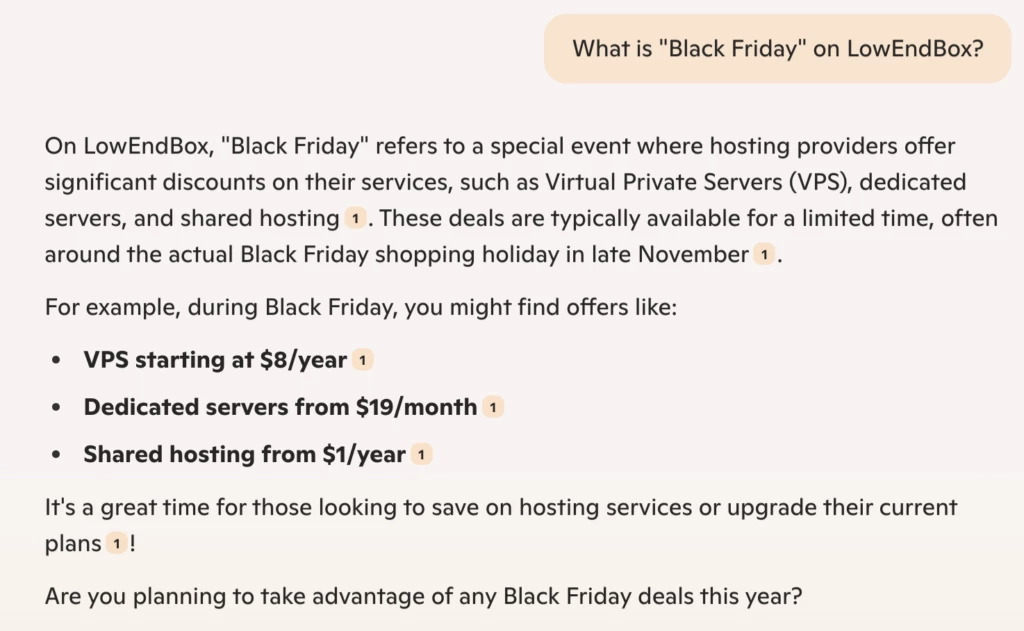Click the "It's a great time" sentence

click(x=500, y=507)
